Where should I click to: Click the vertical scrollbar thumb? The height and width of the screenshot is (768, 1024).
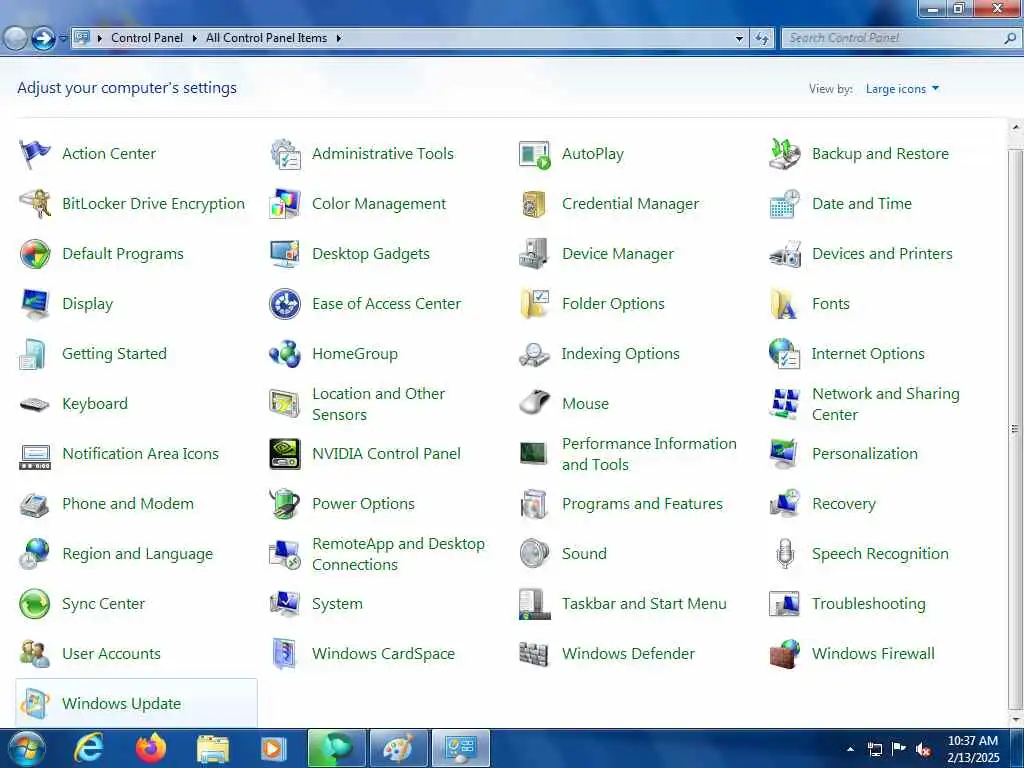[1014, 428]
